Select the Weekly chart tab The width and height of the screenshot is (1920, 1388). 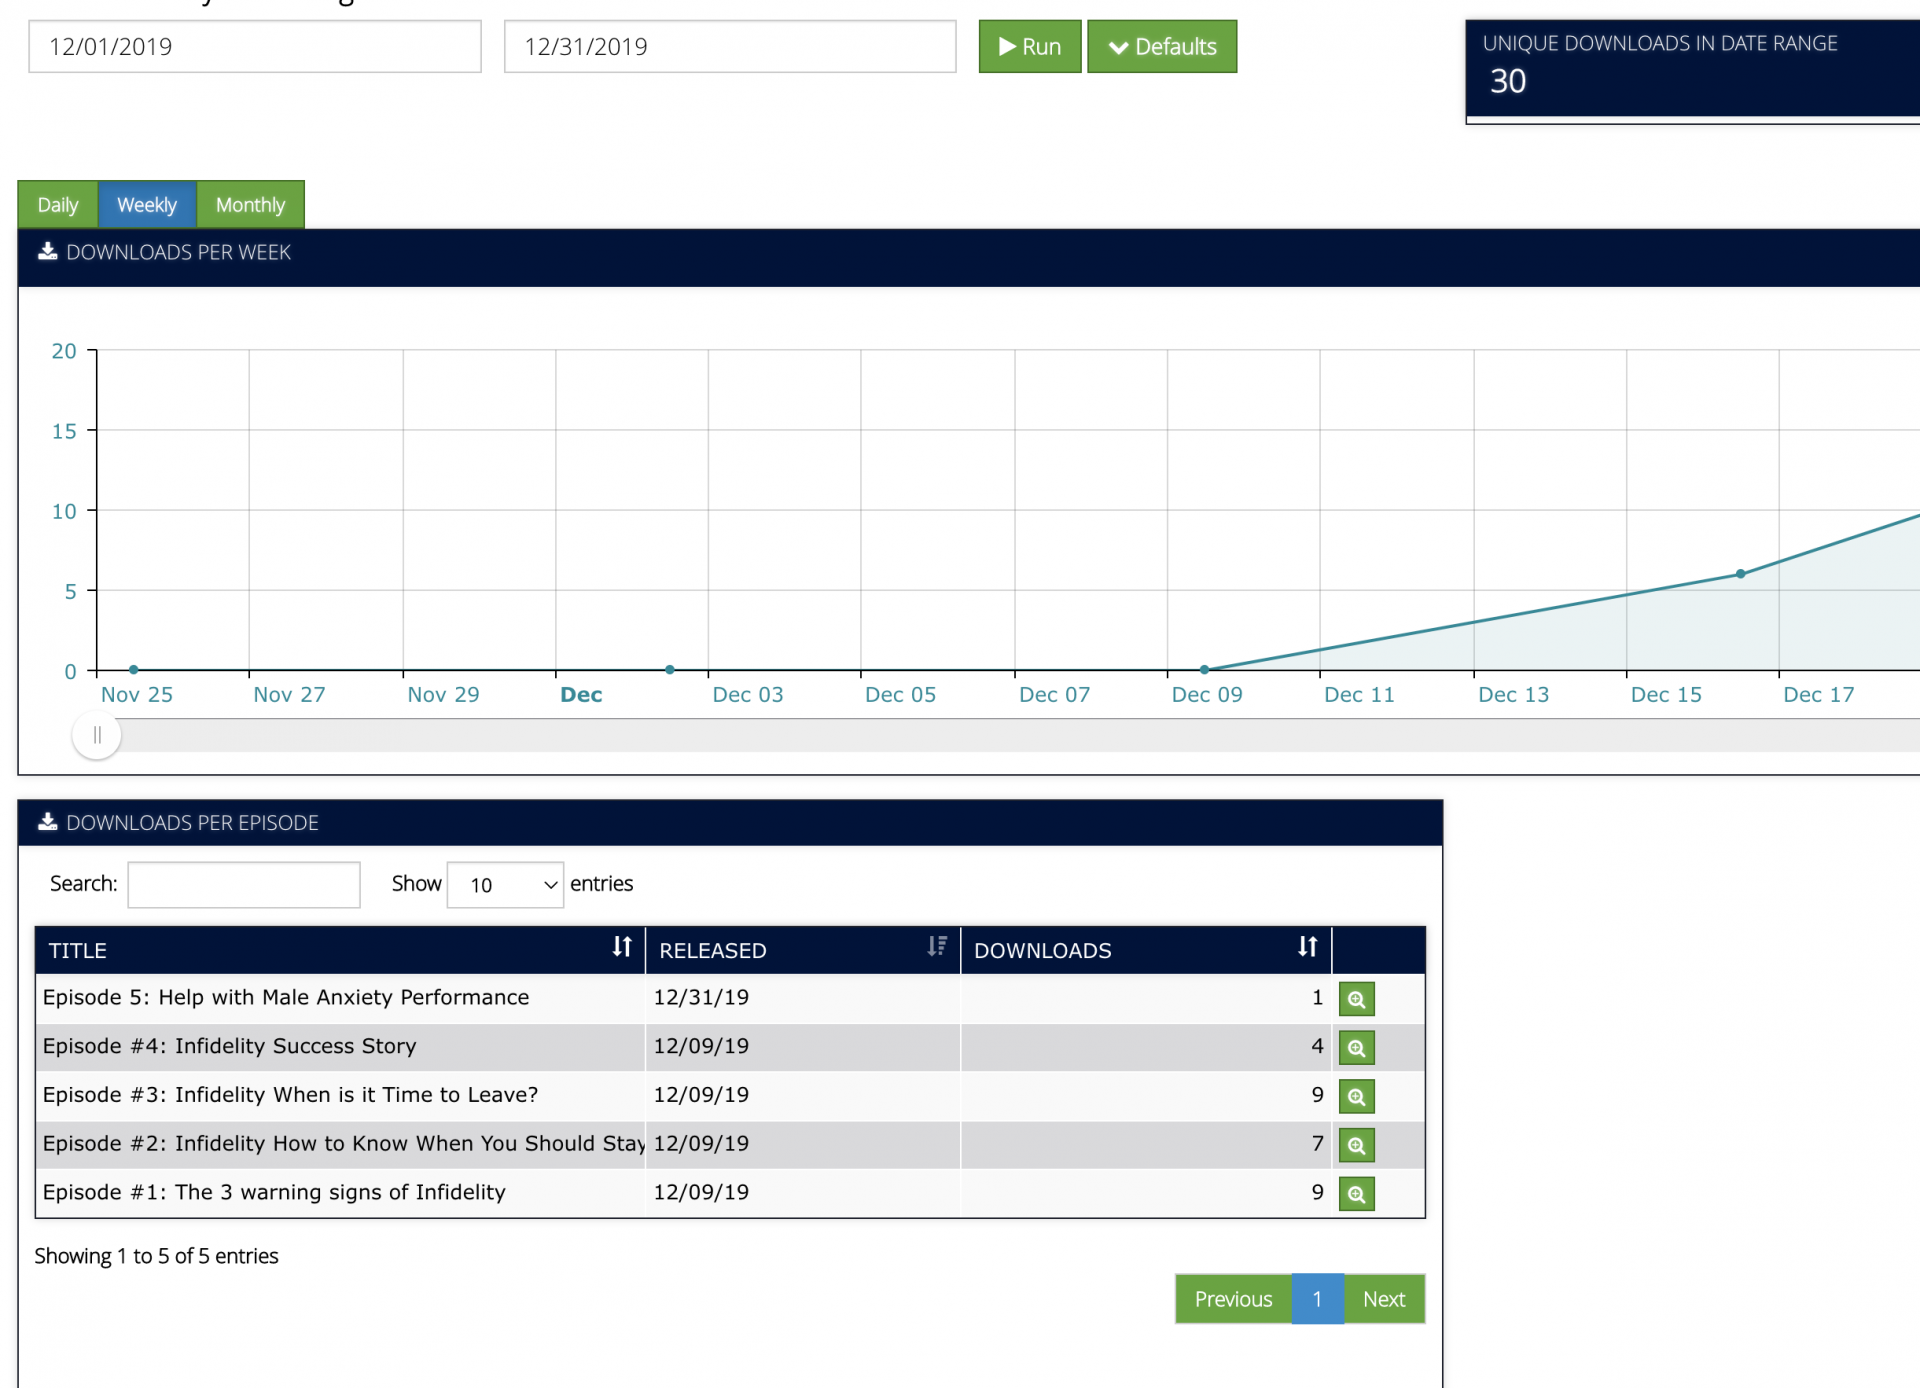[x=147, y=205]
